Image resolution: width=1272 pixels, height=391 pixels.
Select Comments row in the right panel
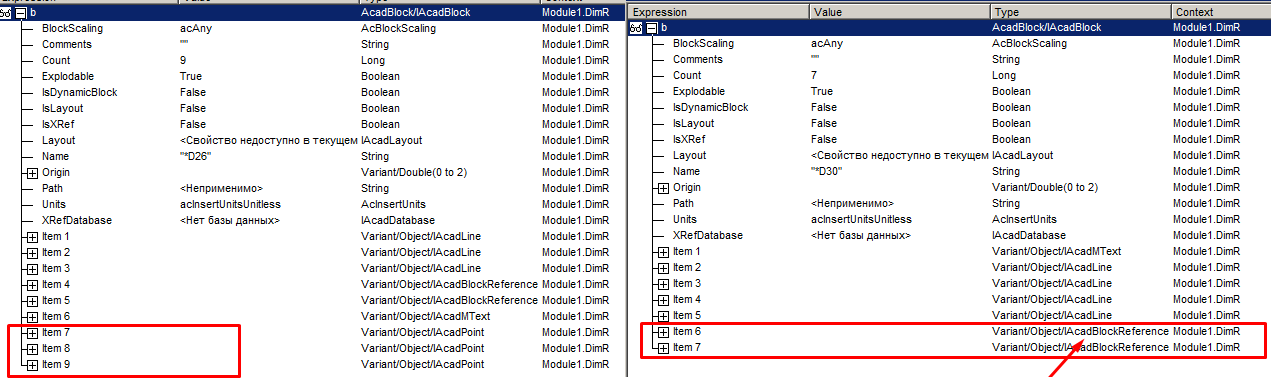pos(950,59)
